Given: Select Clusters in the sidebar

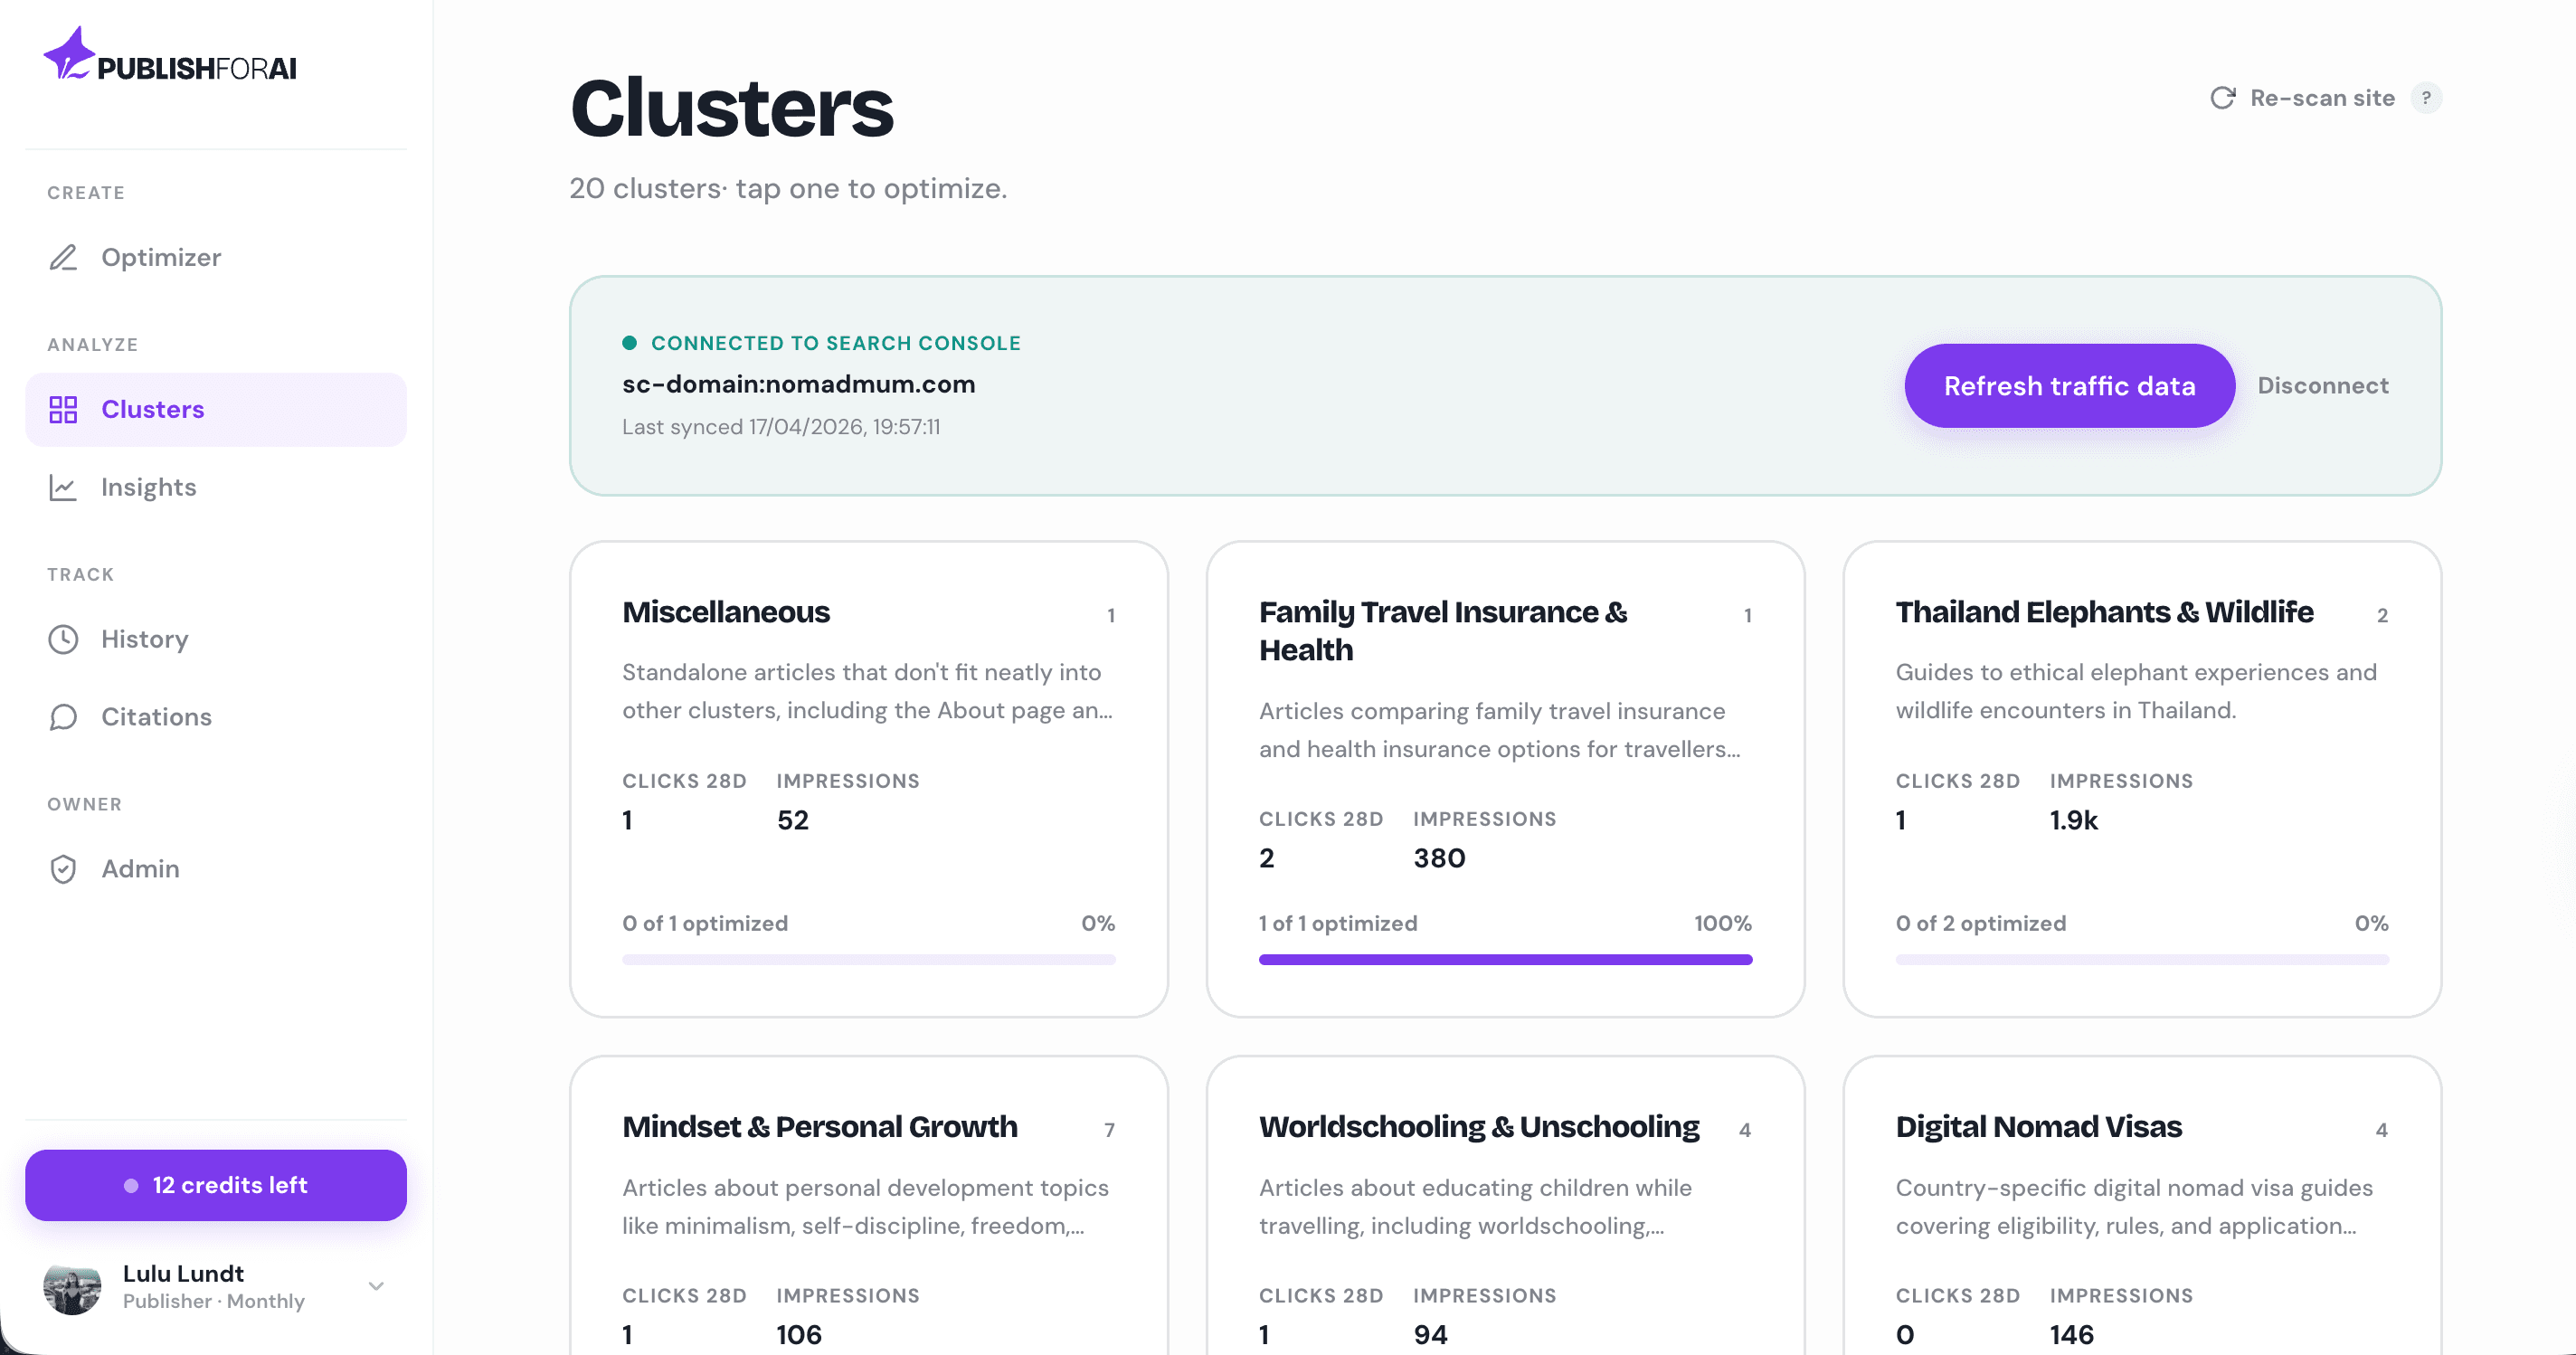Looking at the screenshot, I should coord(216,409).
